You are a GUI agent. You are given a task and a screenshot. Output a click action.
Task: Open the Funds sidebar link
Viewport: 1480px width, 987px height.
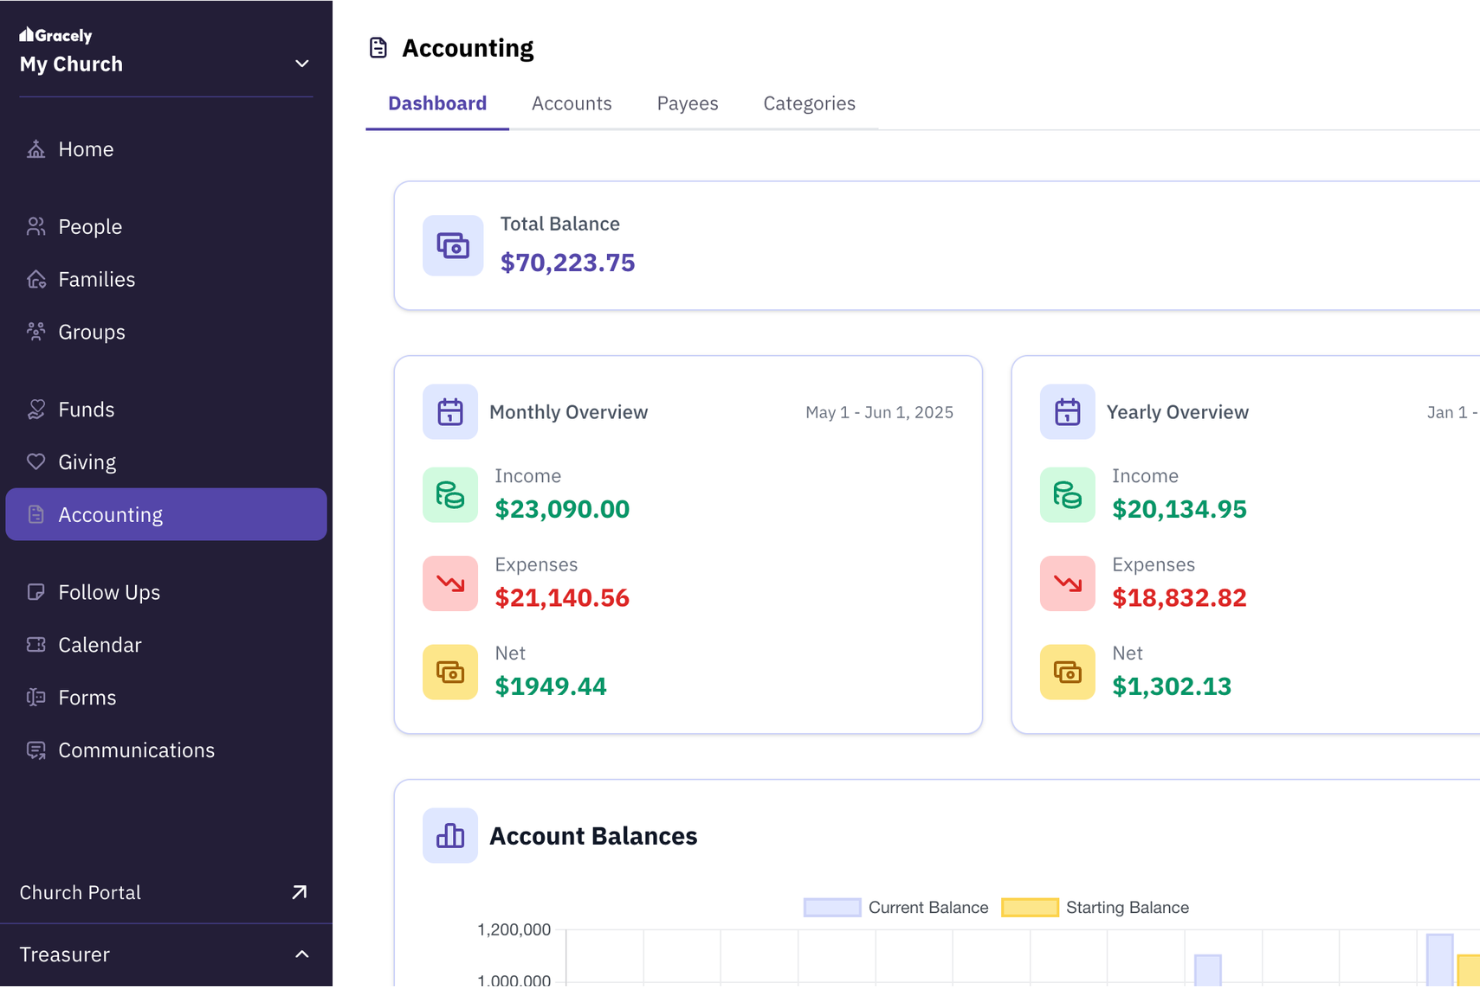pos(166,409)
